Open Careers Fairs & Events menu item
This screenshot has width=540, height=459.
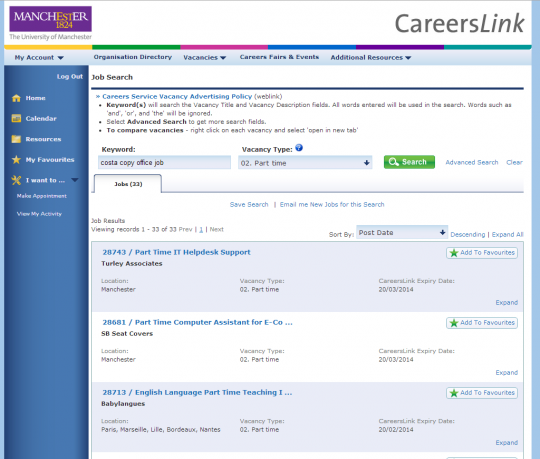point(279,57)
